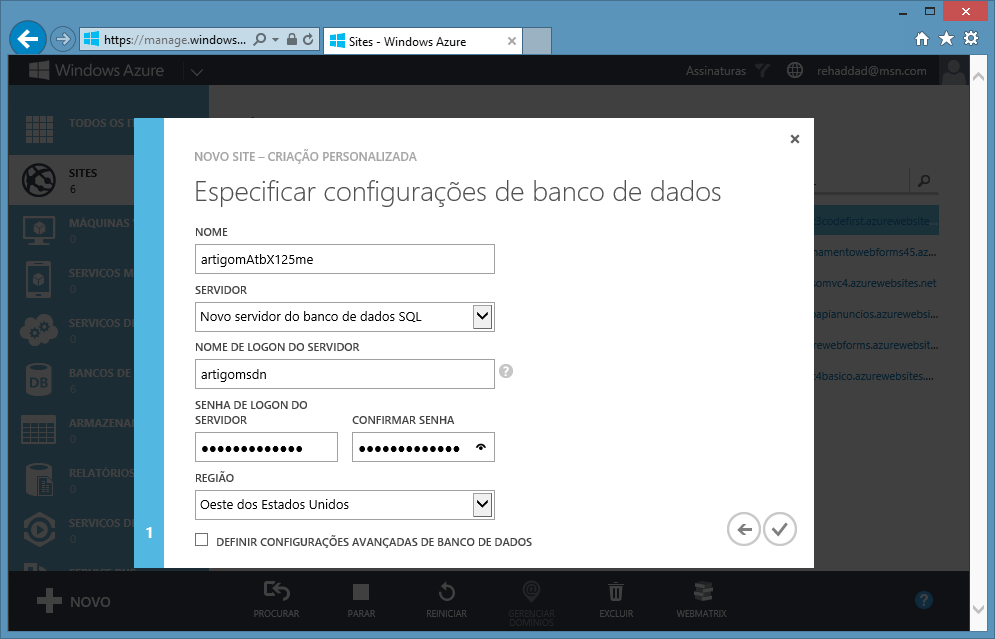
Task: Confirm dialog with the checkmark button
Action: 780,529
